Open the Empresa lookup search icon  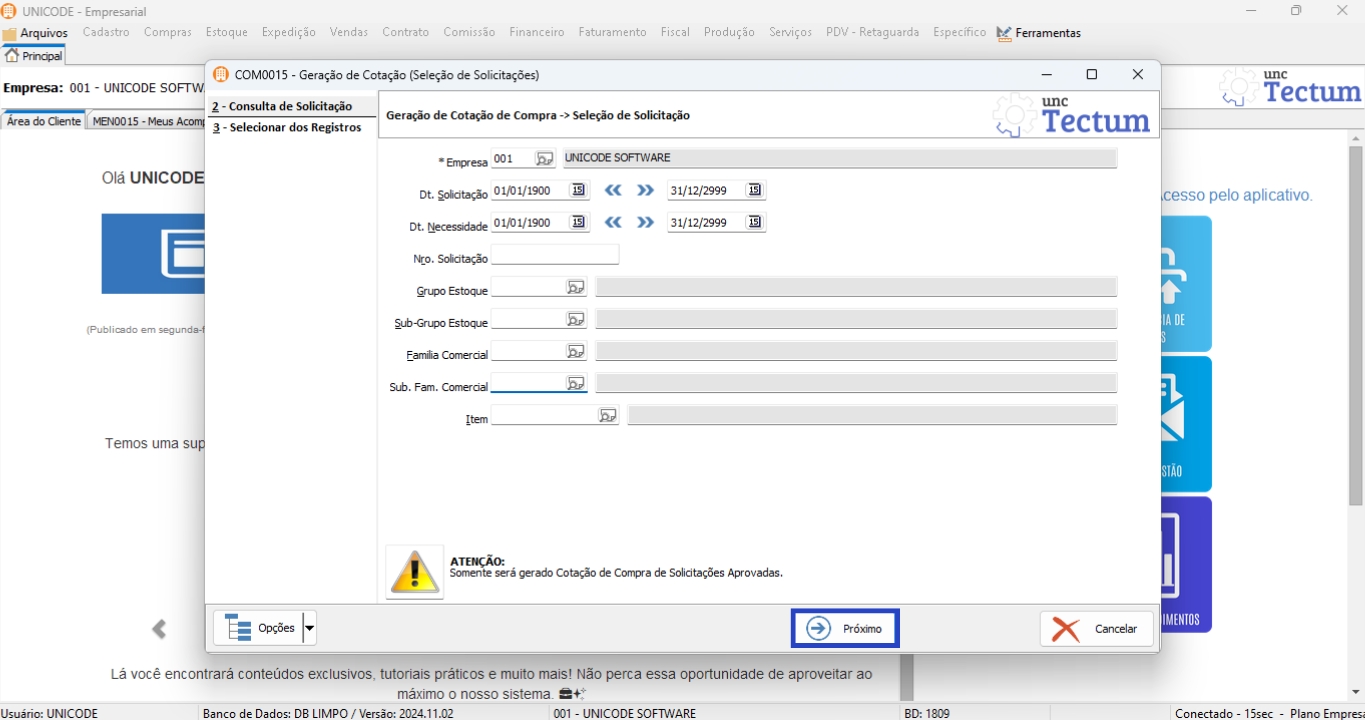pyautogui.click(x=544, y=159)
